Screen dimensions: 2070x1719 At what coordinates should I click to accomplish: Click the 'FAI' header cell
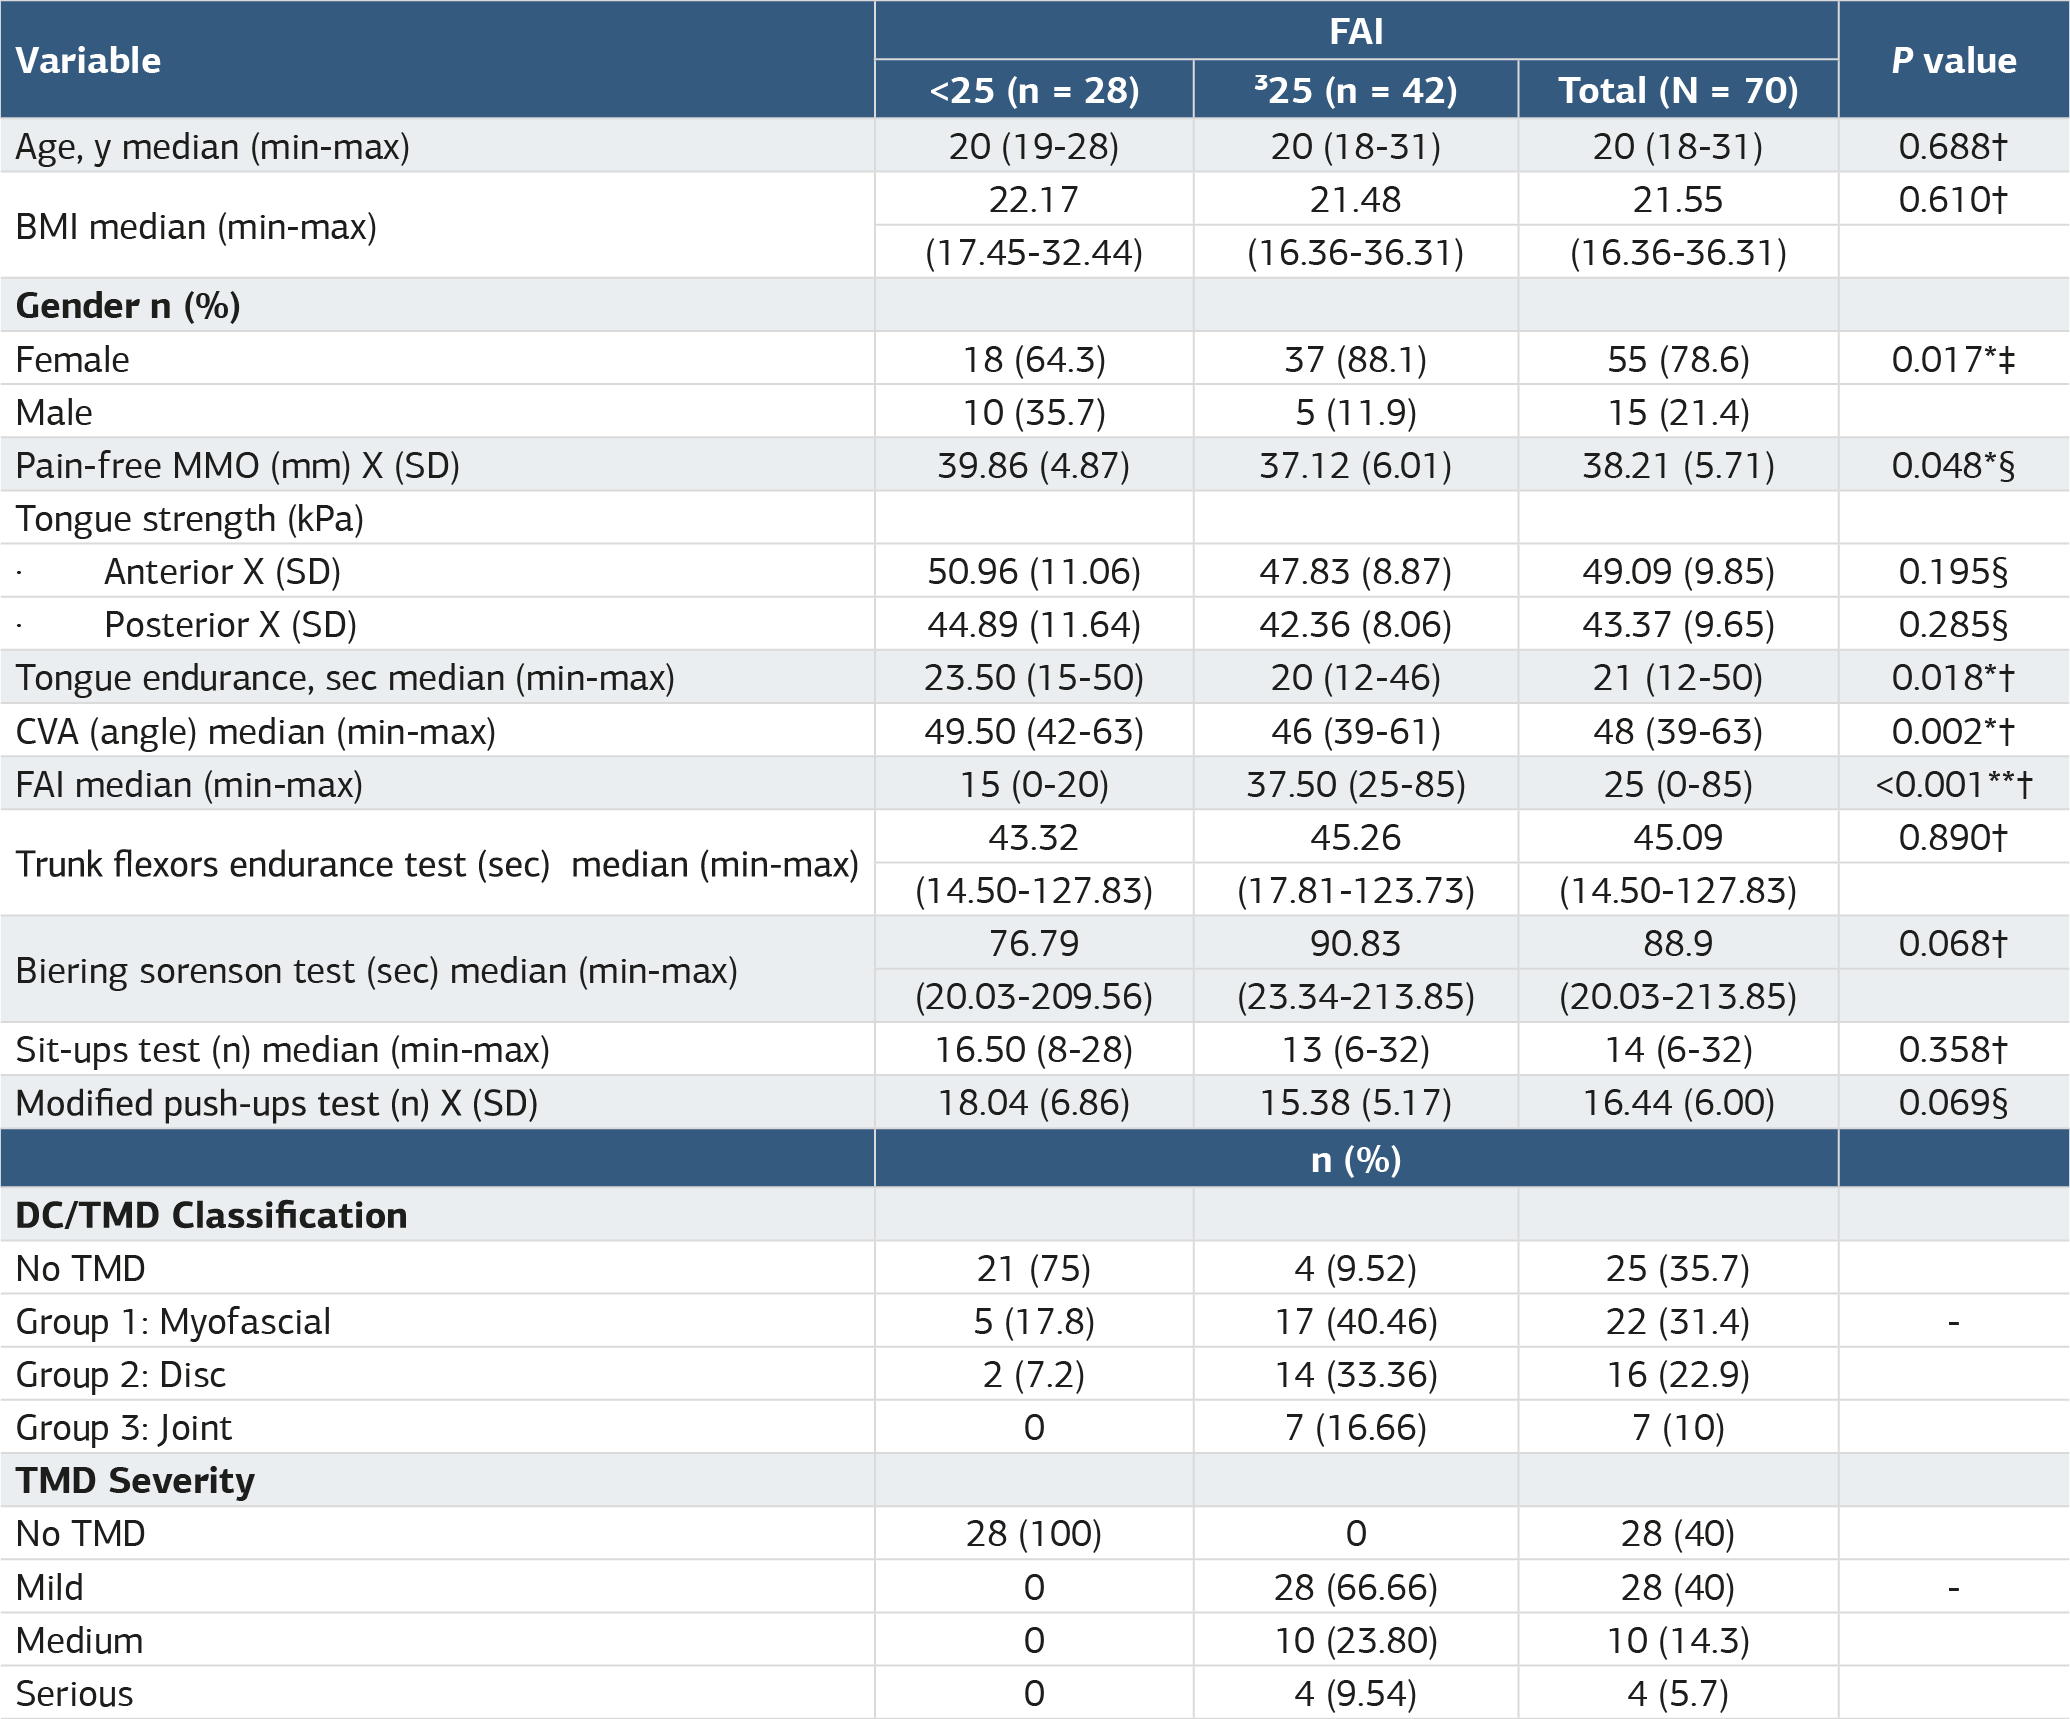coord(1356,31)
